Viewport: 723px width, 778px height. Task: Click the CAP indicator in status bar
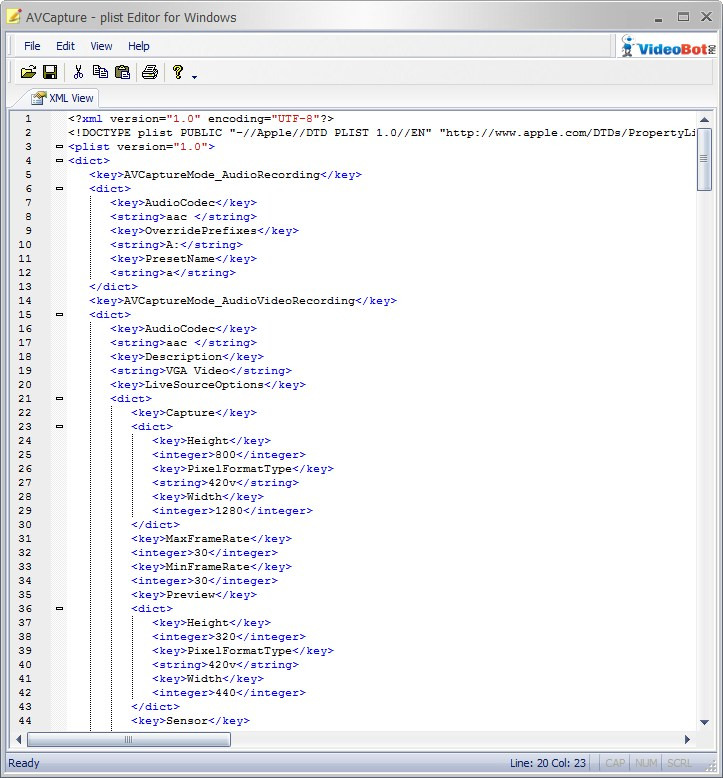coord(615,763)
